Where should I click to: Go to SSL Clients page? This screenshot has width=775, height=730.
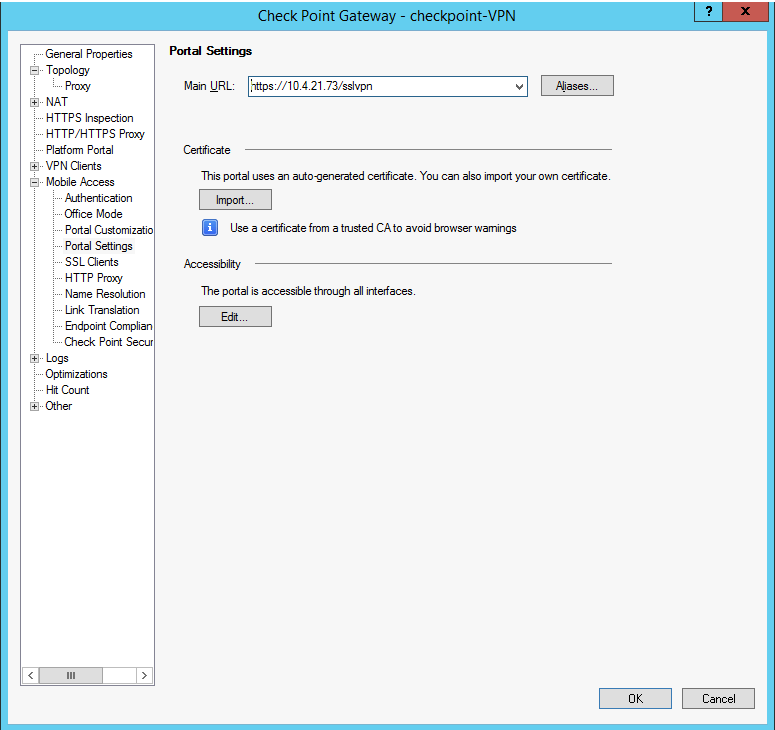(91, 262)
